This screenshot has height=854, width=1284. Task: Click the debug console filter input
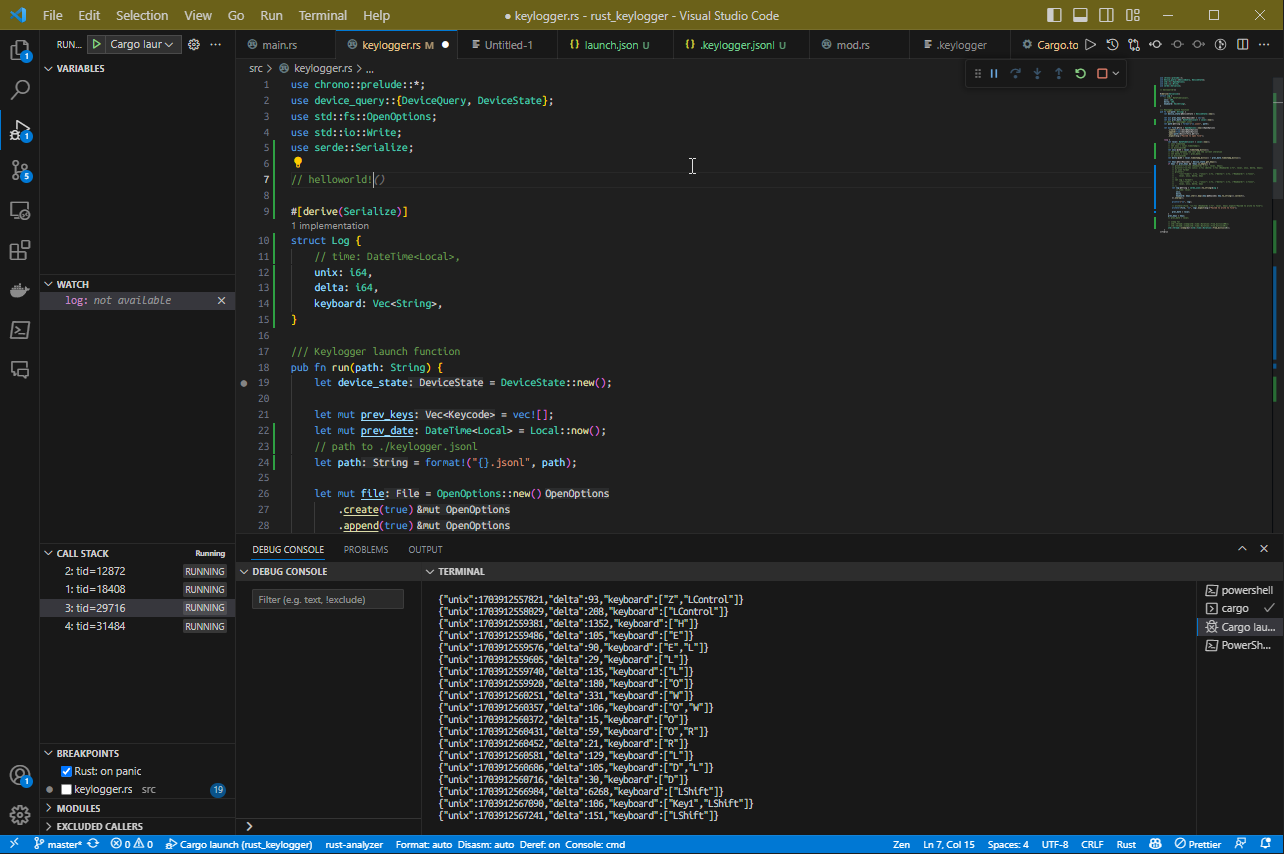point(327,599)
